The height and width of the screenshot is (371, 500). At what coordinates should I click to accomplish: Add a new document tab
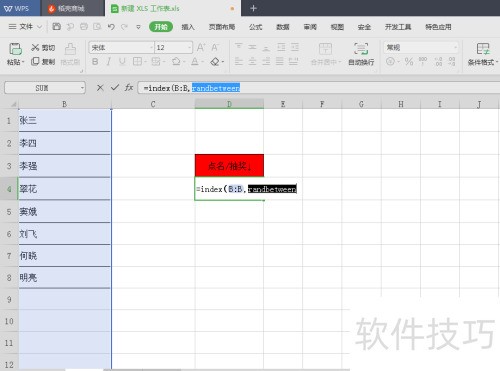pyautogui.click(x=253, y=8)
